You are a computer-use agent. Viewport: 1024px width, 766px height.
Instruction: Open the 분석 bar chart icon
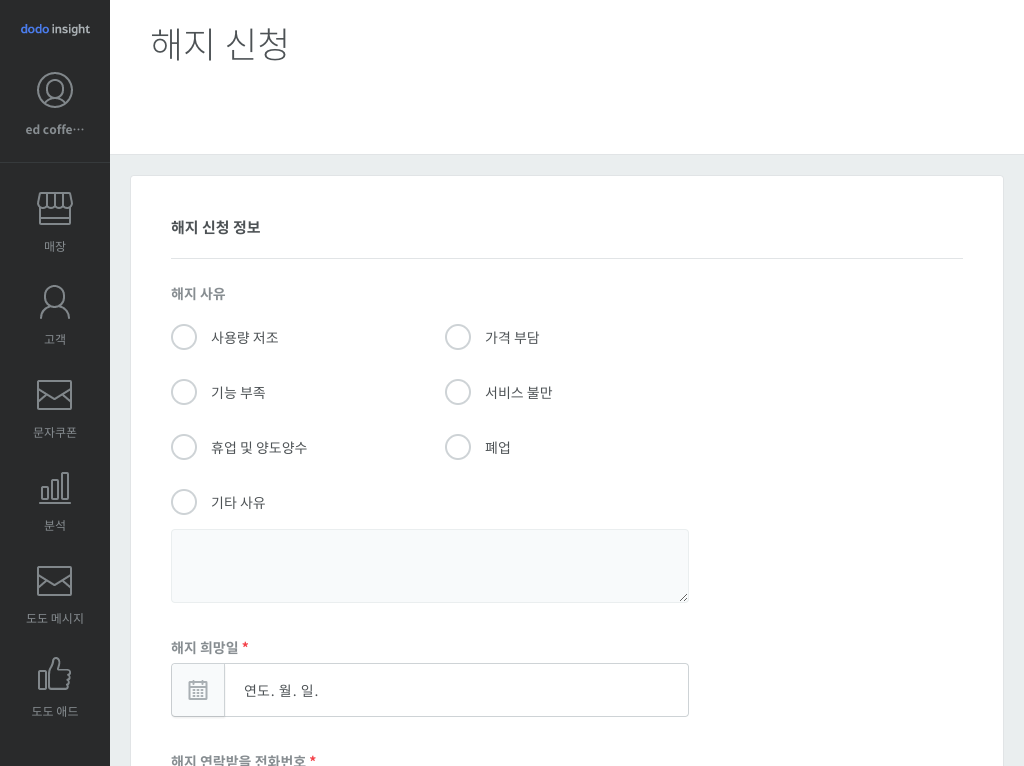coord(55,488)
